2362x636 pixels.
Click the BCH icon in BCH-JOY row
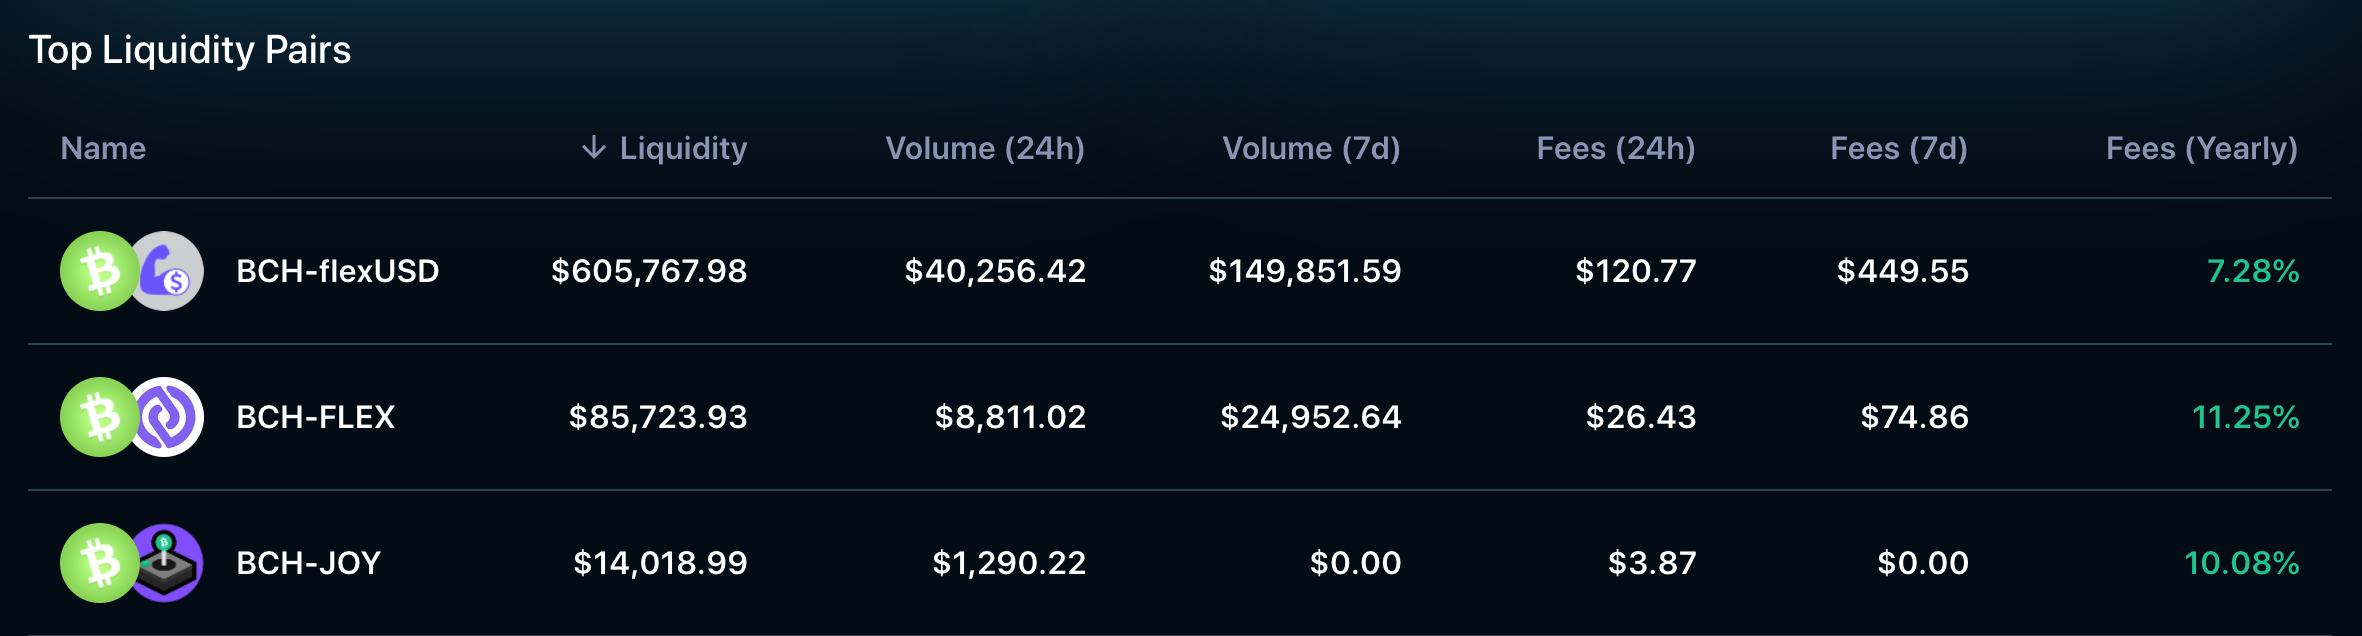(x=100, y=563)
